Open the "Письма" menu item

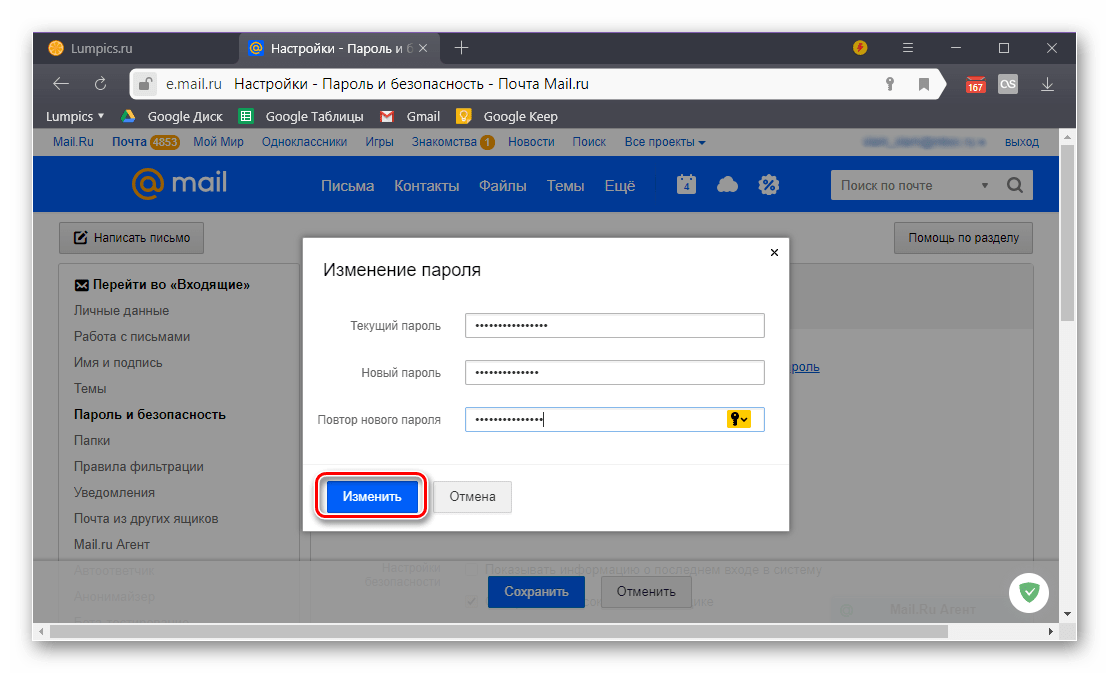pos(347,185)
